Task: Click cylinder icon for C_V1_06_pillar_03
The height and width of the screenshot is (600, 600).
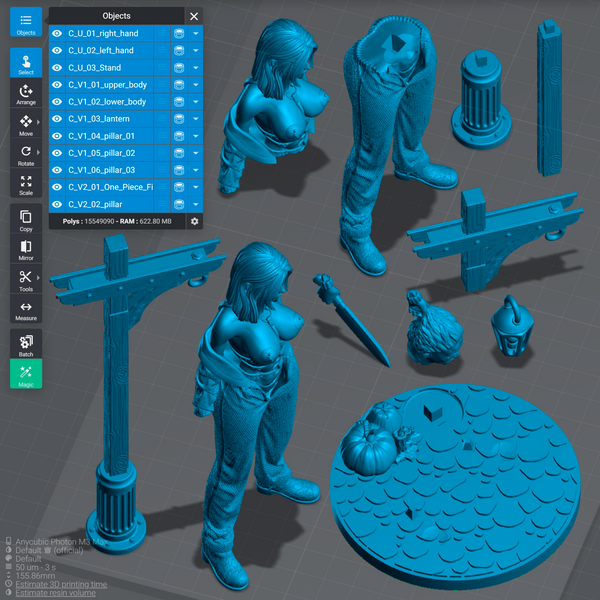Action: (x=179, y=170)
